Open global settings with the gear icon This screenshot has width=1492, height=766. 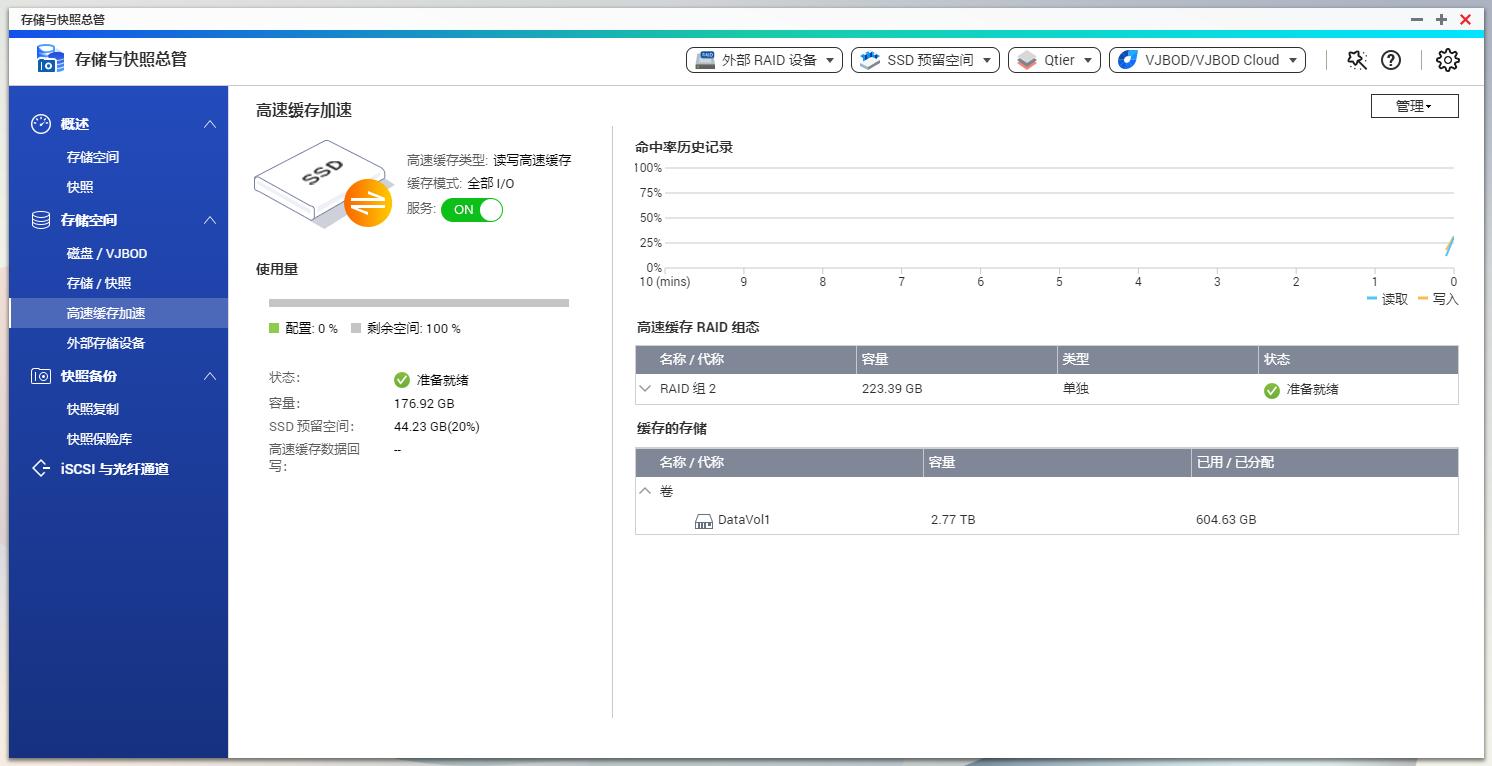tap(1447, 60)
